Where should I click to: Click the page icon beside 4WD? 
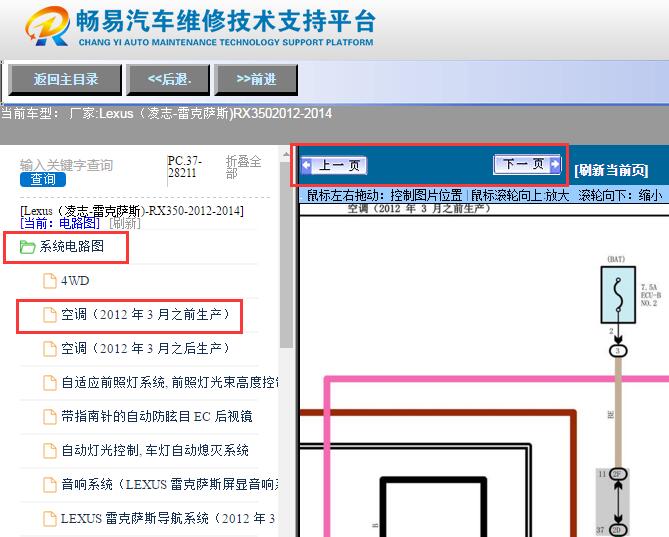pyautogui.click(x=50, y=281)
